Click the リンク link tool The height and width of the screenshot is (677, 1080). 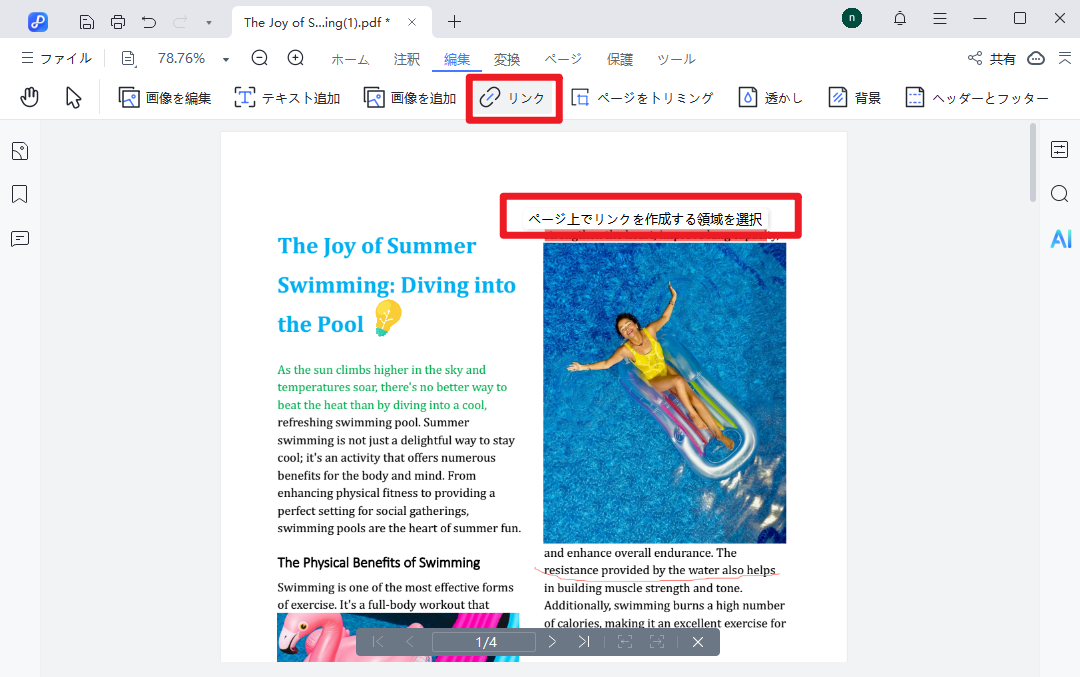512,98
